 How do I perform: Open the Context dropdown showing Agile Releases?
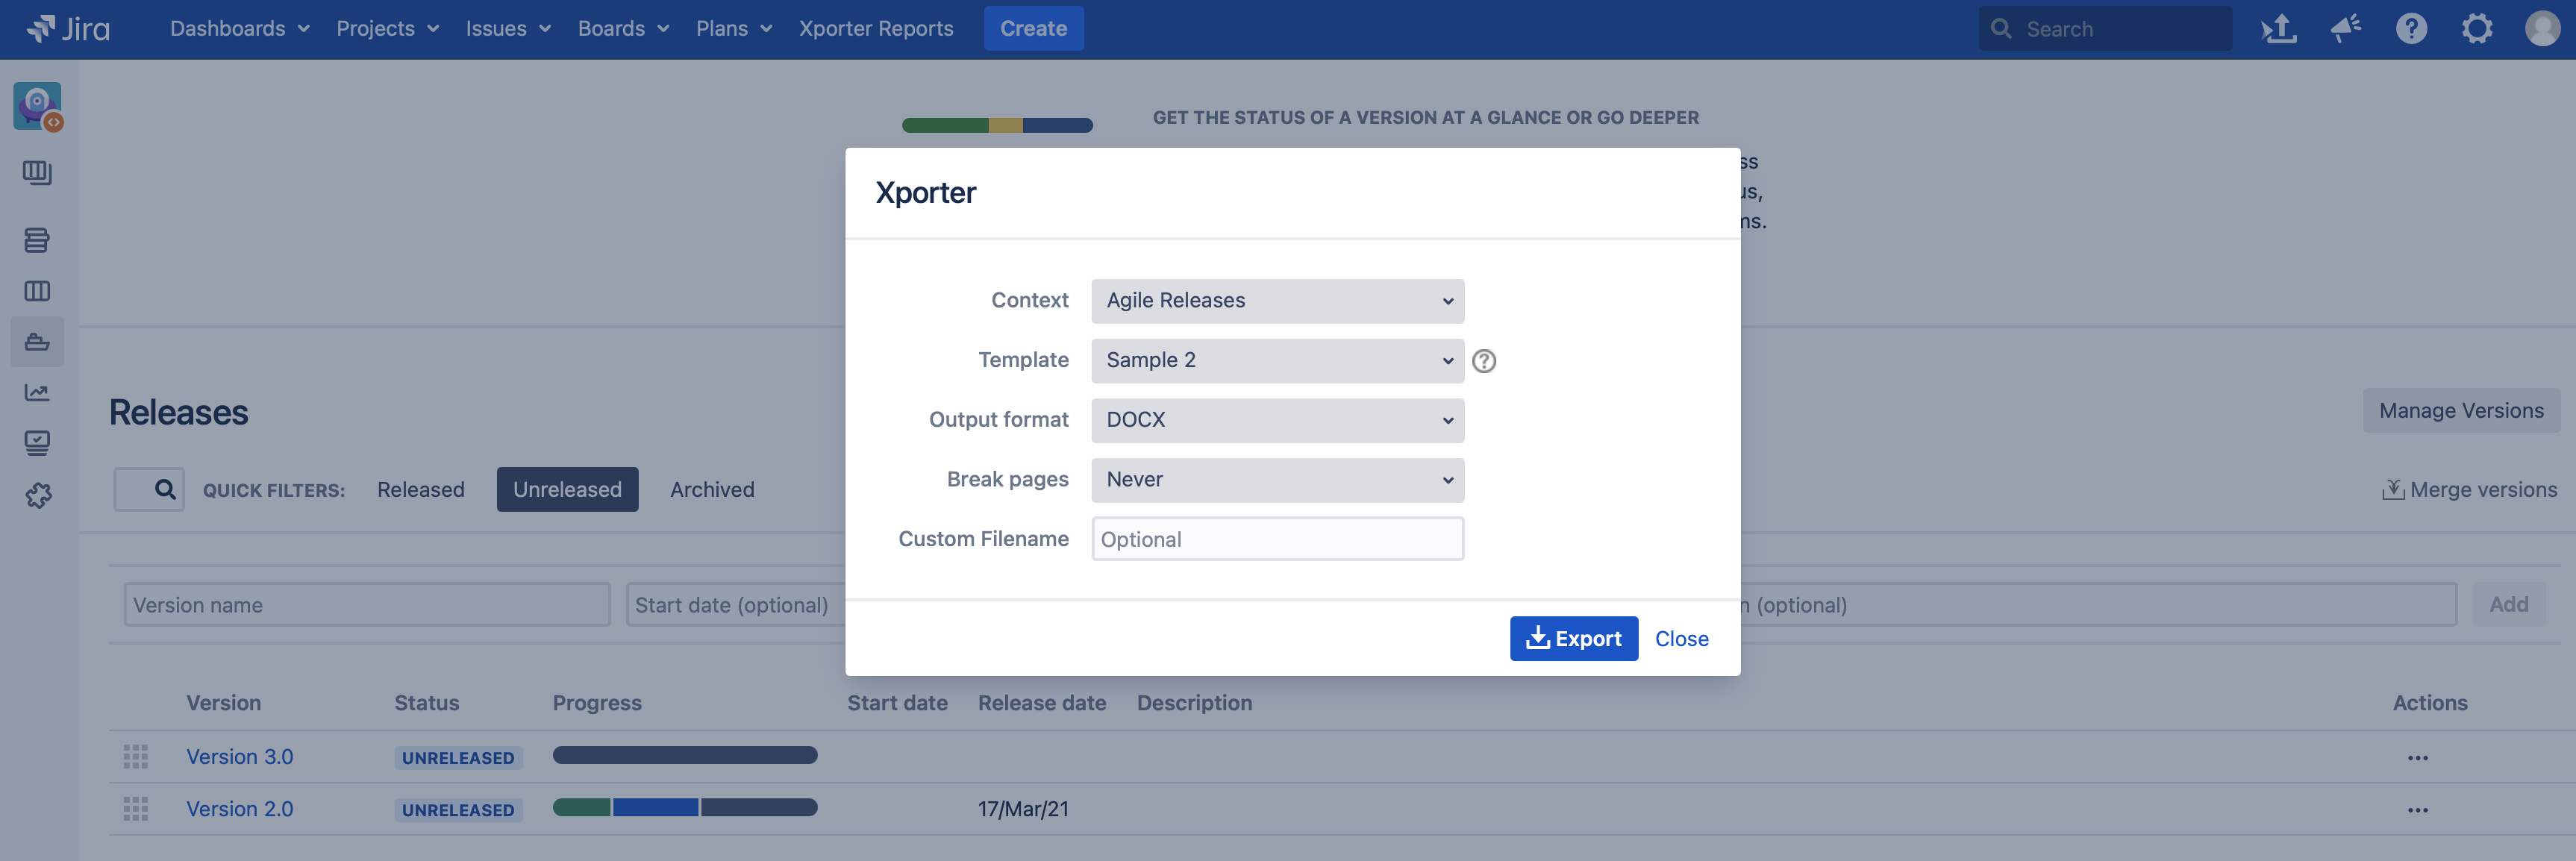click(x=1277, y=301)
